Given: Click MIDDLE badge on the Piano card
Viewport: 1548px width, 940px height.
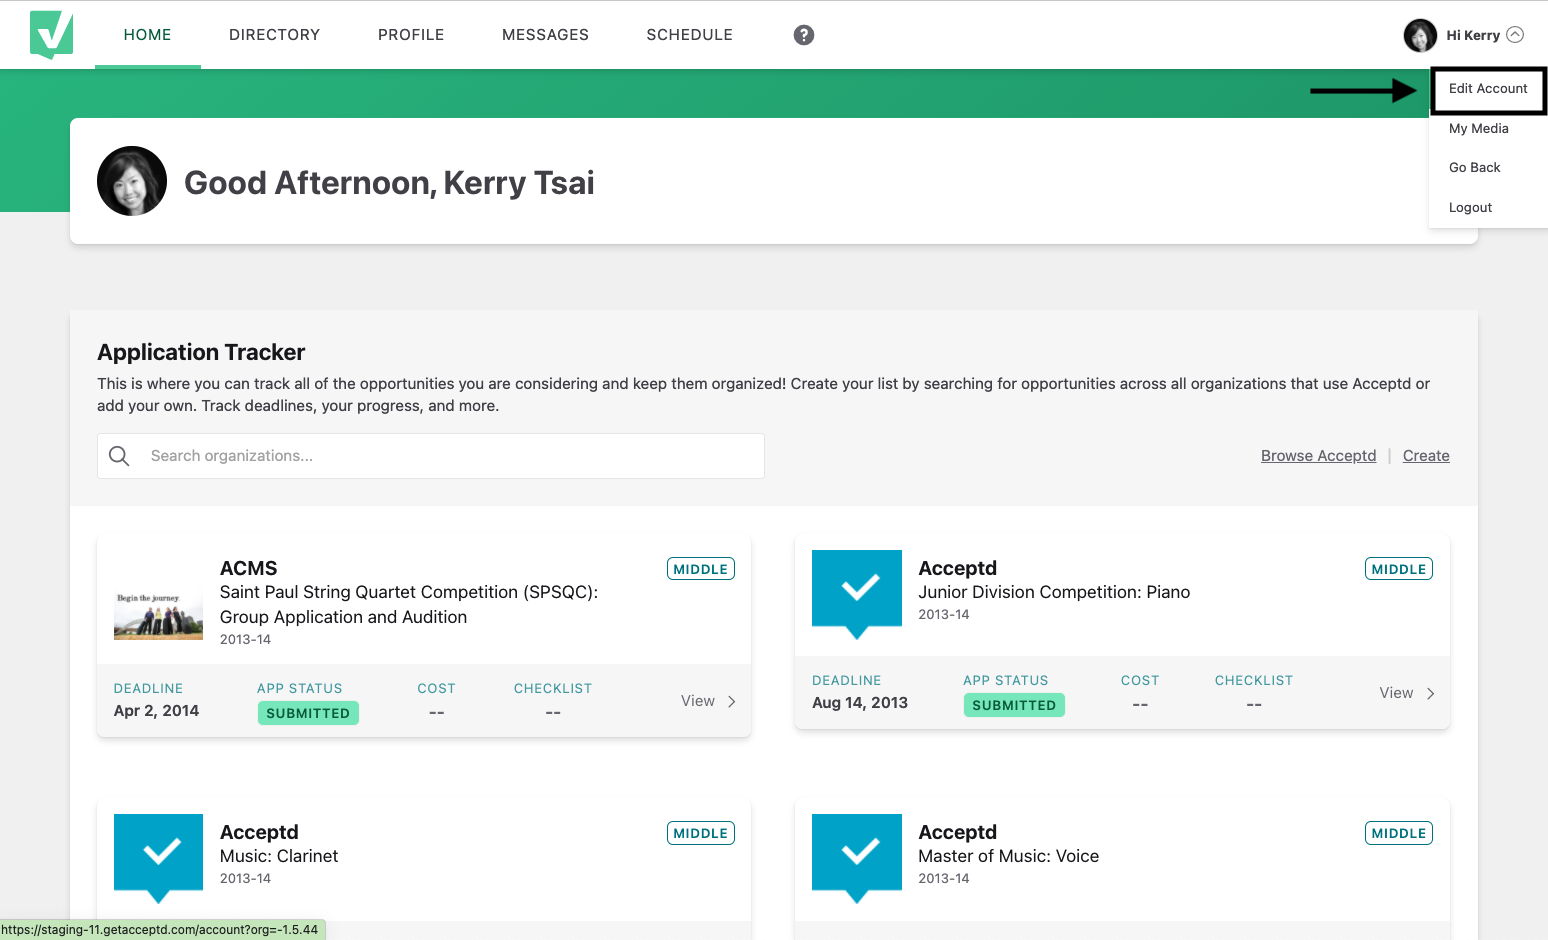Looking at the screenshot, I should (x=1399, y=569).
